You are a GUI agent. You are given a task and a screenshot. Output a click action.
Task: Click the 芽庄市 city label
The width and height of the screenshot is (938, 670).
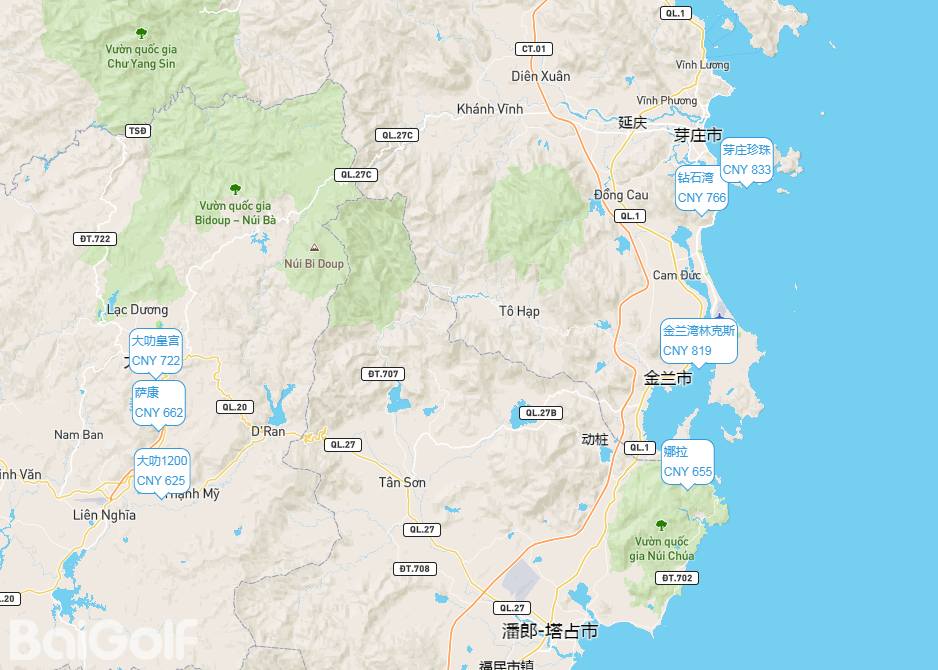tap(698, 135)
